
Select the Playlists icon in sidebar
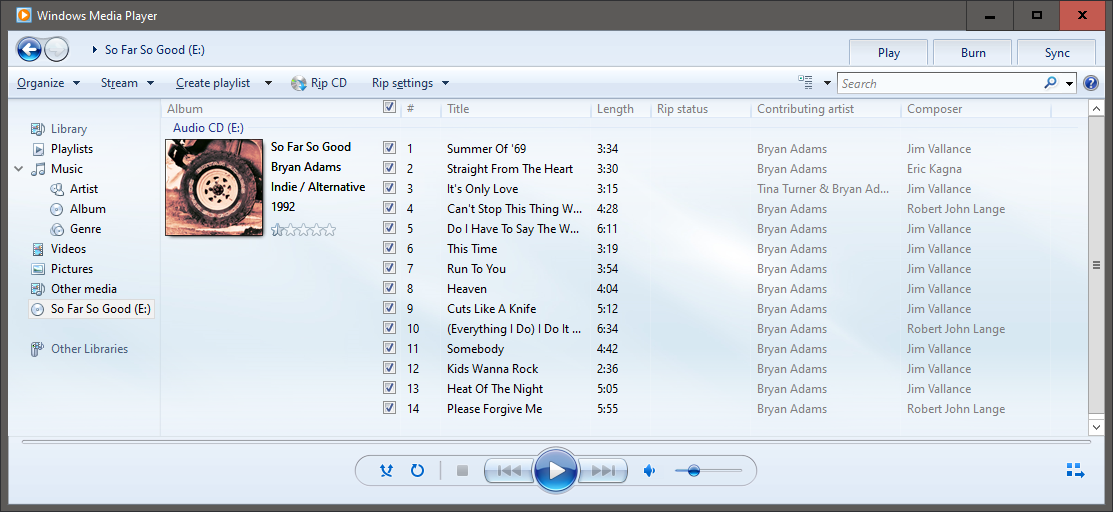pos(38,149)
